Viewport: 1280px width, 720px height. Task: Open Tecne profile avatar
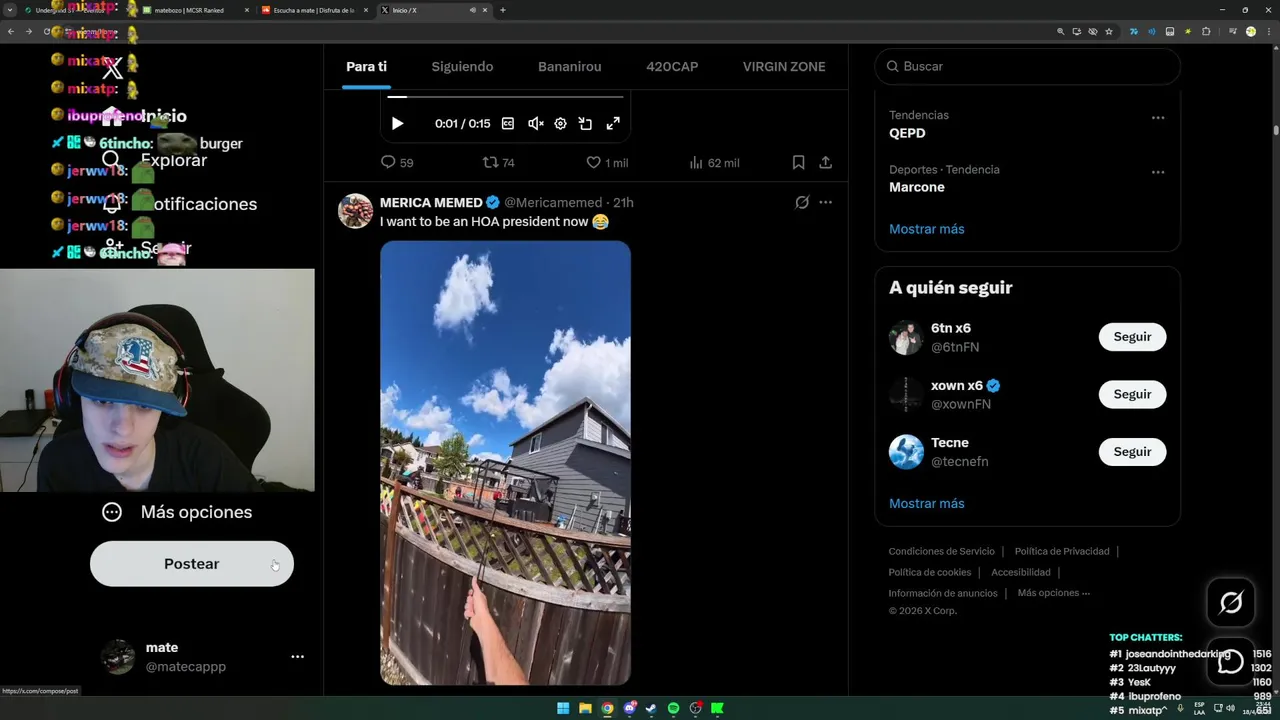point(906,451)
